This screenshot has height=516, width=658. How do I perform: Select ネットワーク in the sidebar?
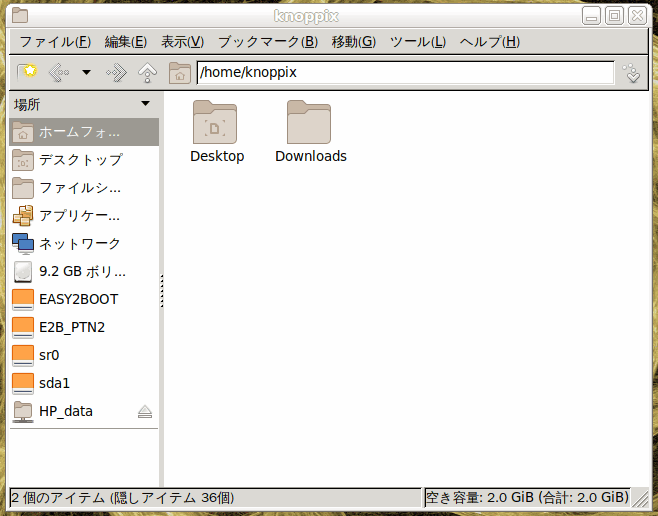84,243
